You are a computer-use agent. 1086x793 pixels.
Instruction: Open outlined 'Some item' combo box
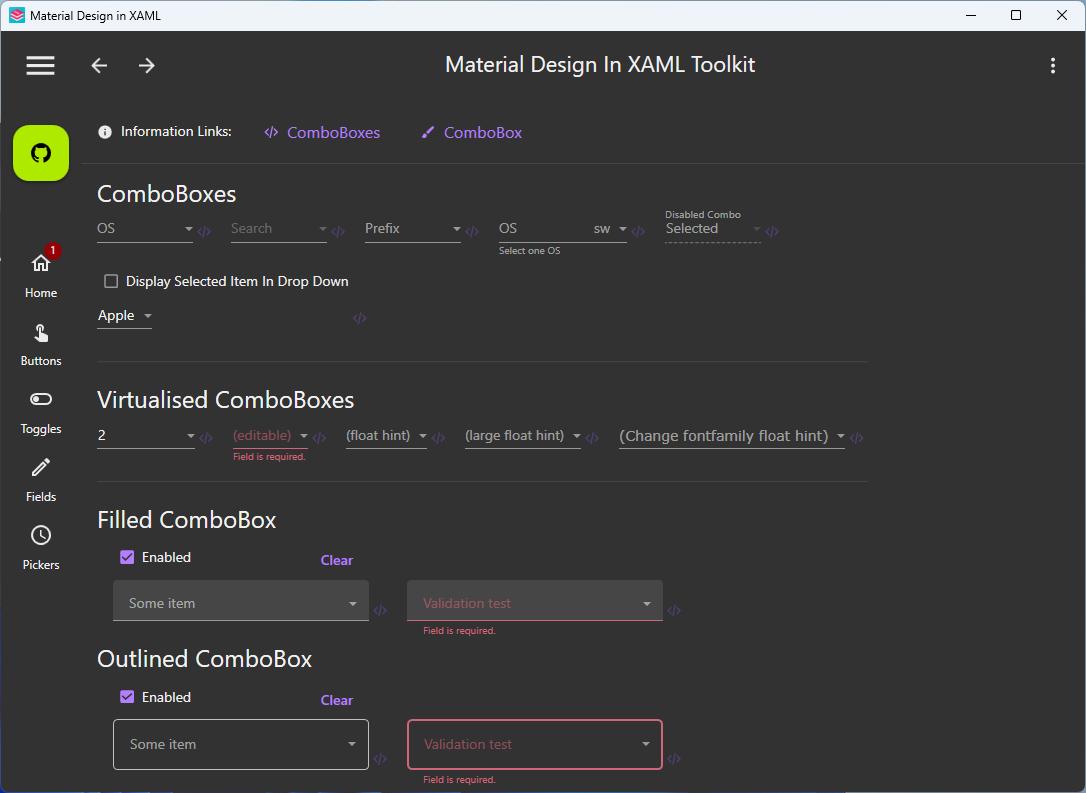[x=241, y=745]
